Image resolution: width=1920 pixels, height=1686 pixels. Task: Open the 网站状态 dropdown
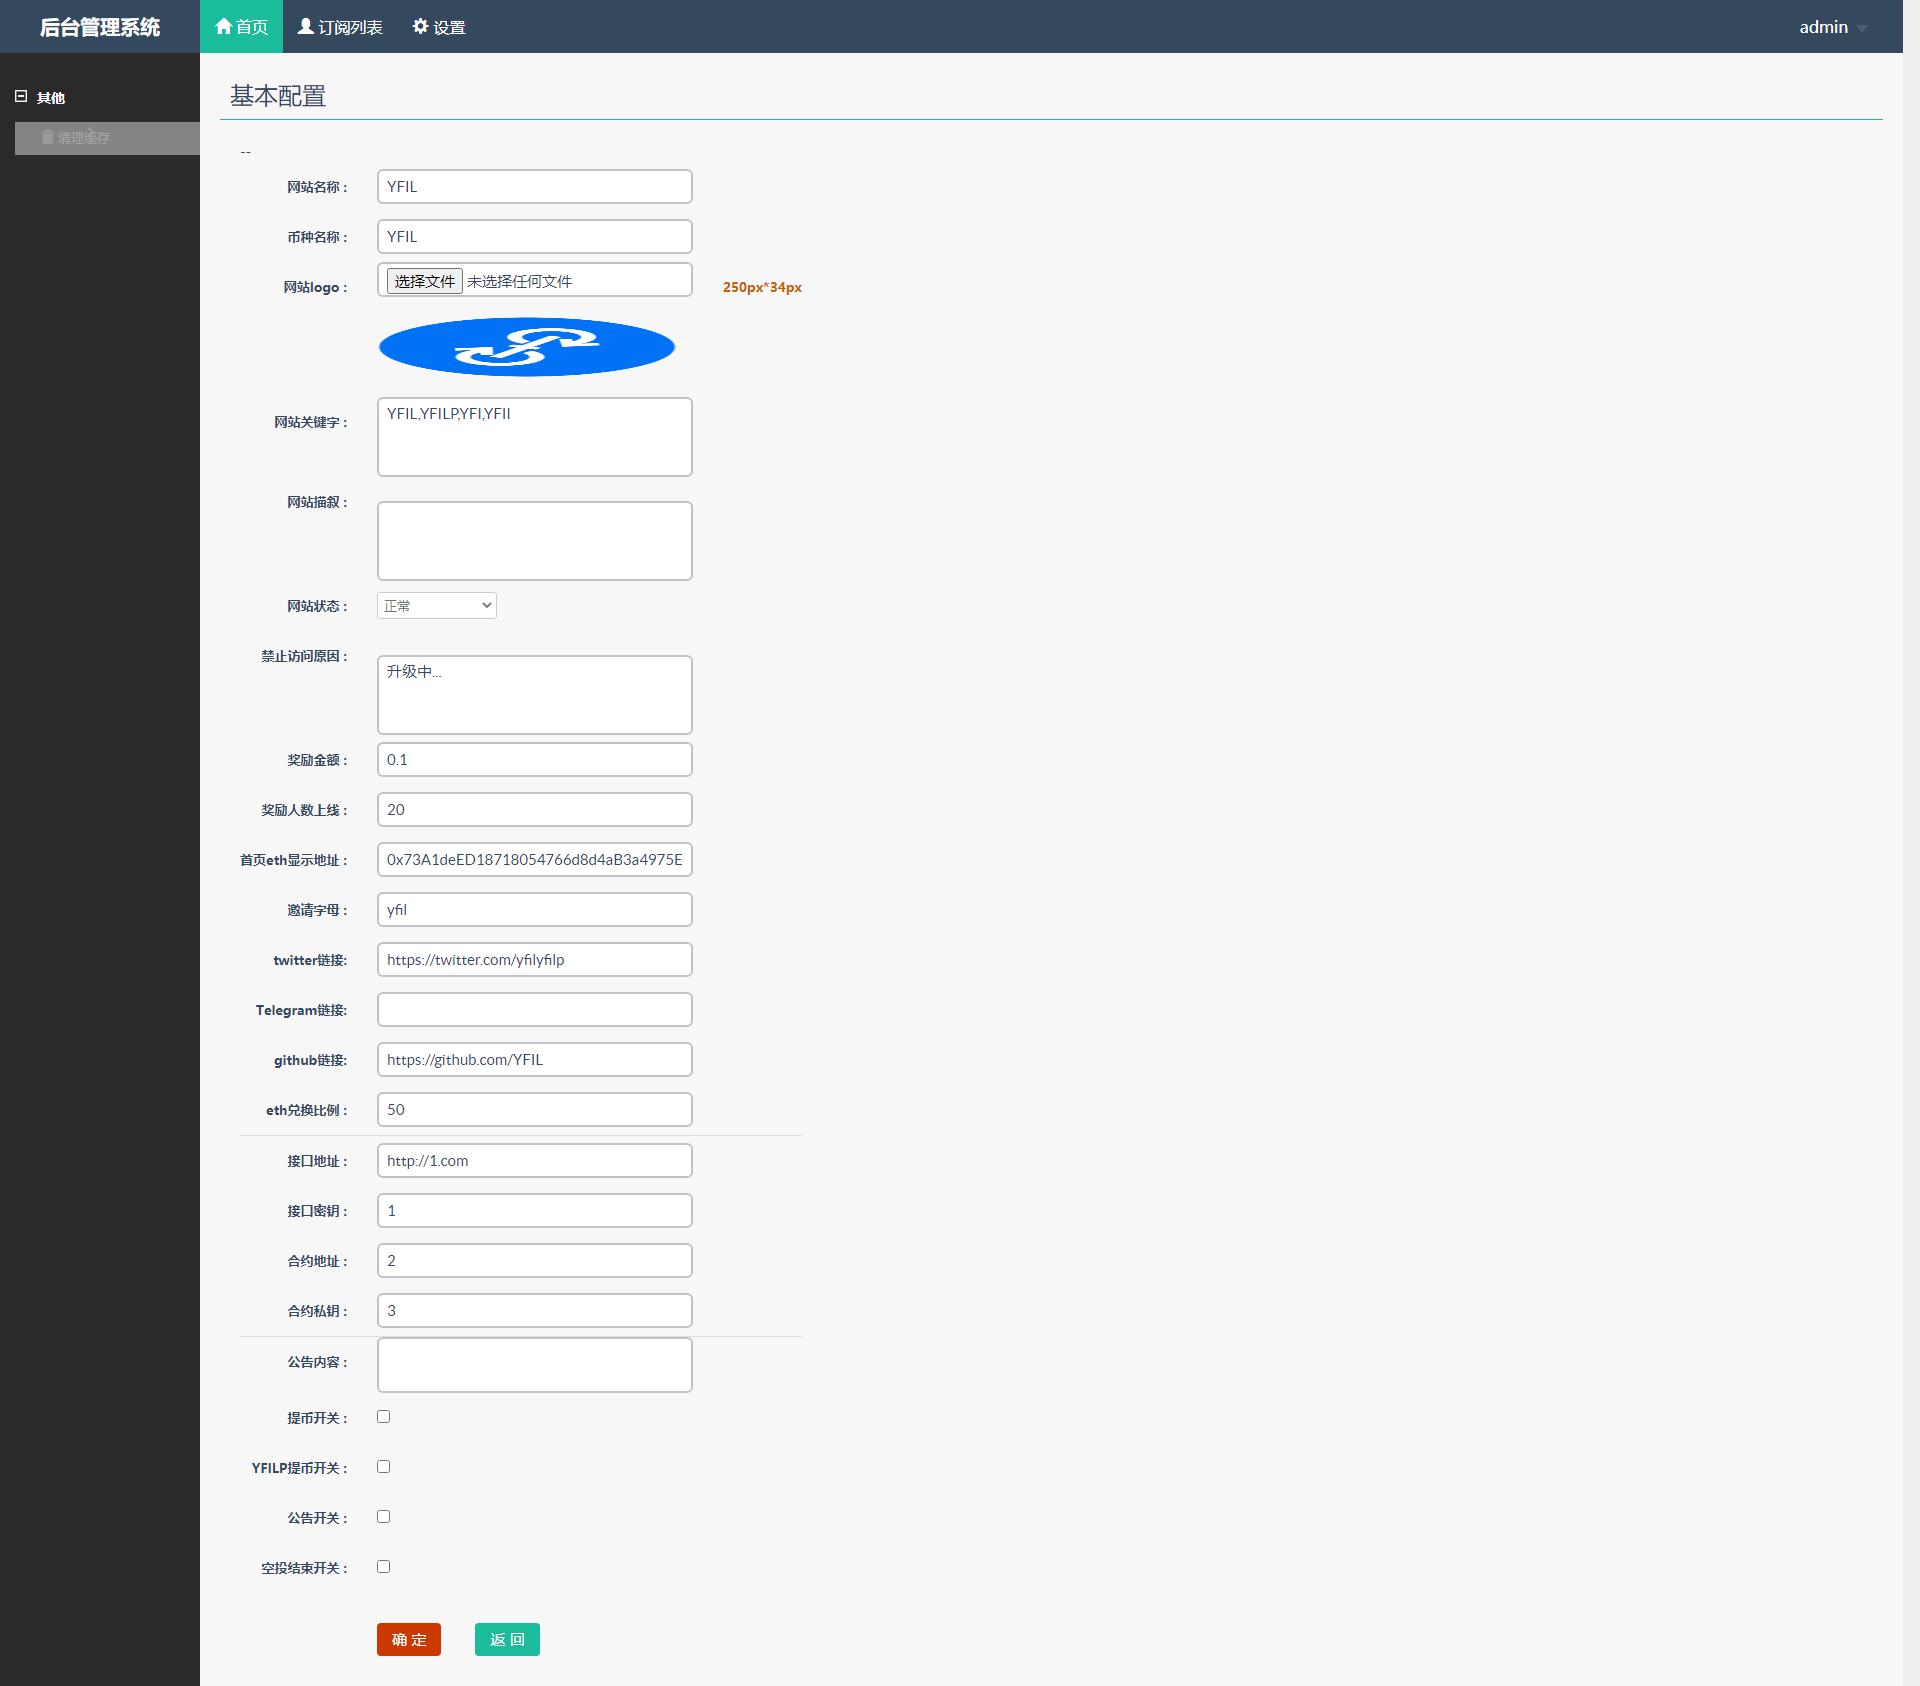tap(437, 605)
